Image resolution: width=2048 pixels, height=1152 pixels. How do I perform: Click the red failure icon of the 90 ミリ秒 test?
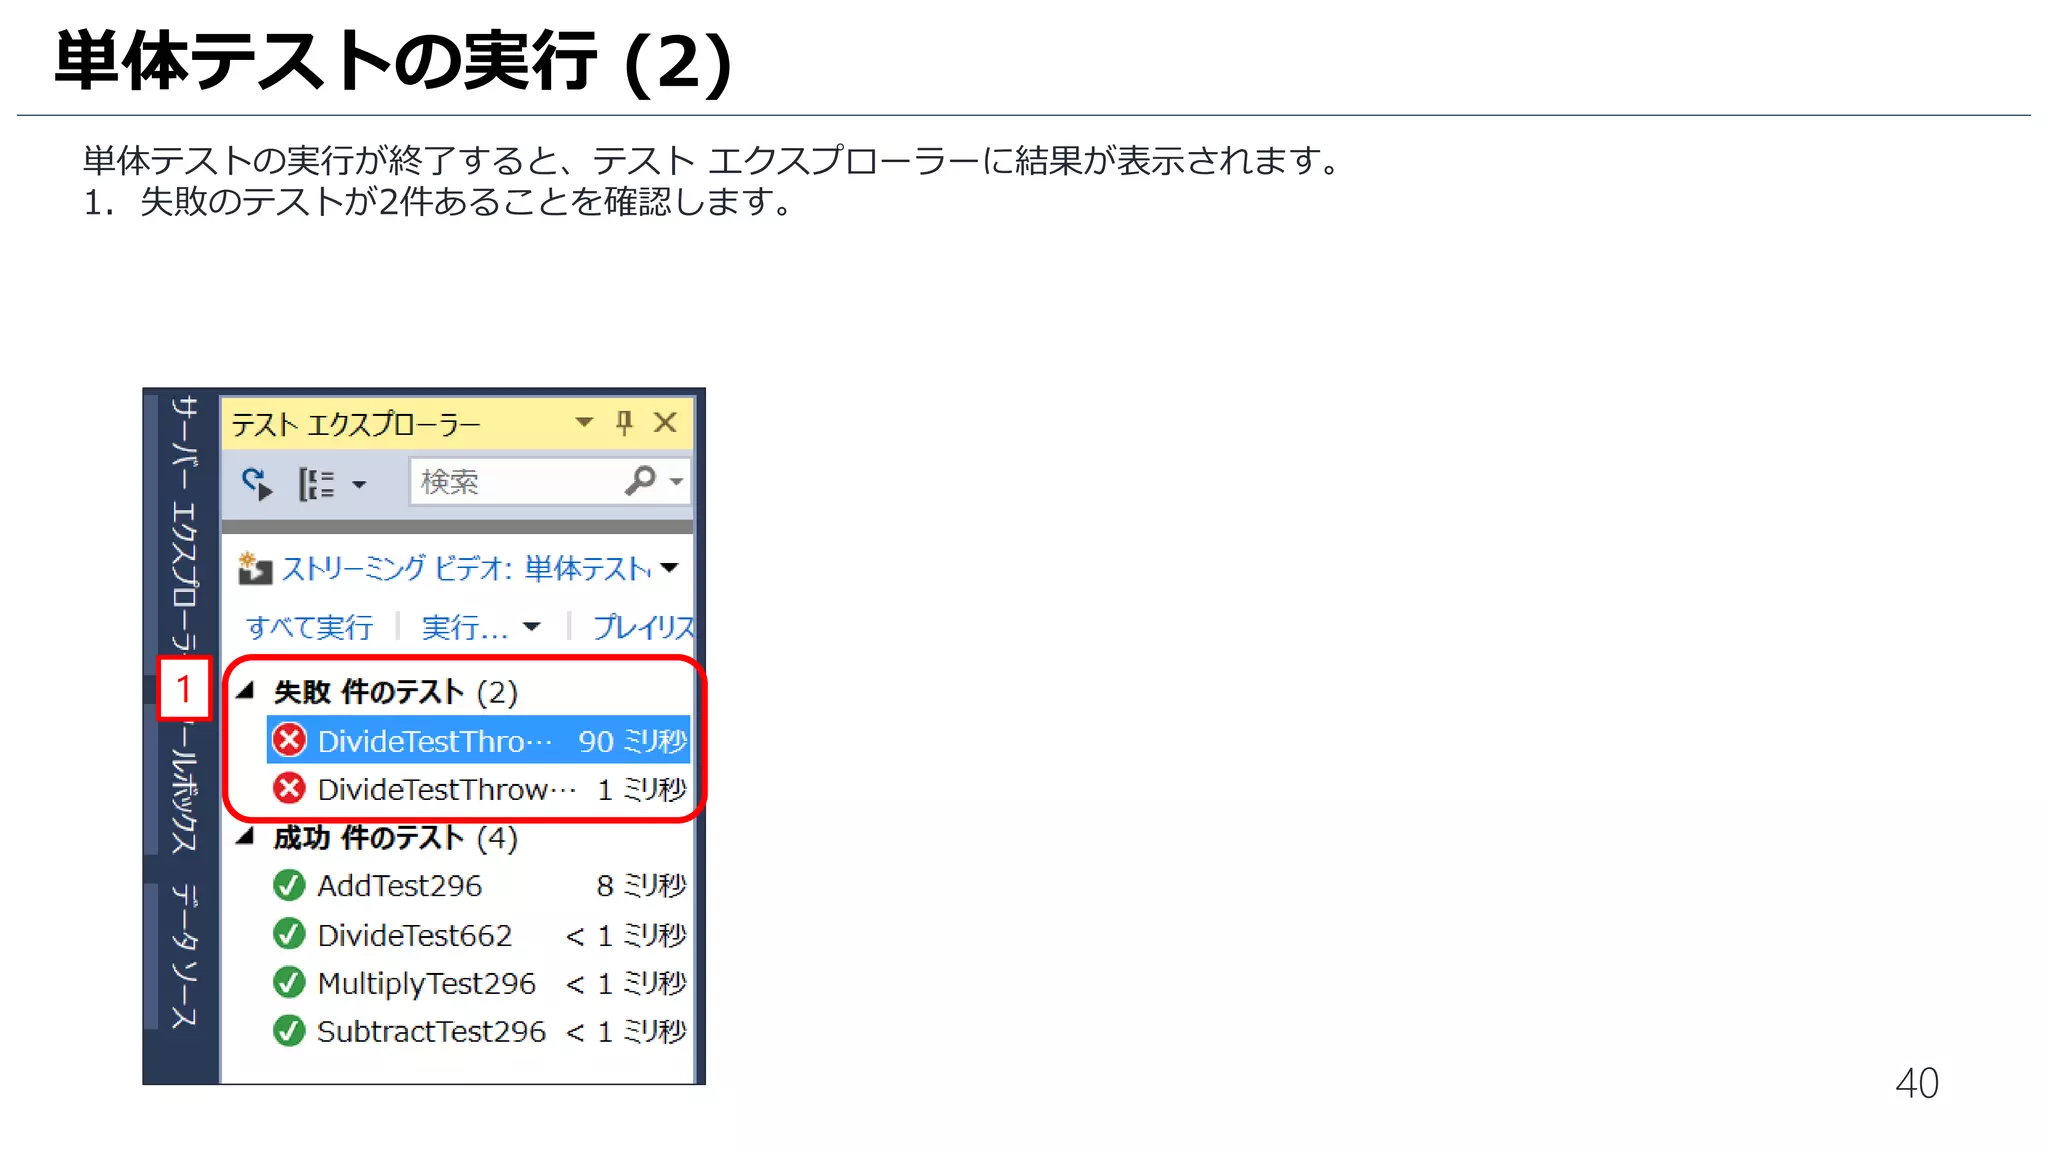click(290, 741)
